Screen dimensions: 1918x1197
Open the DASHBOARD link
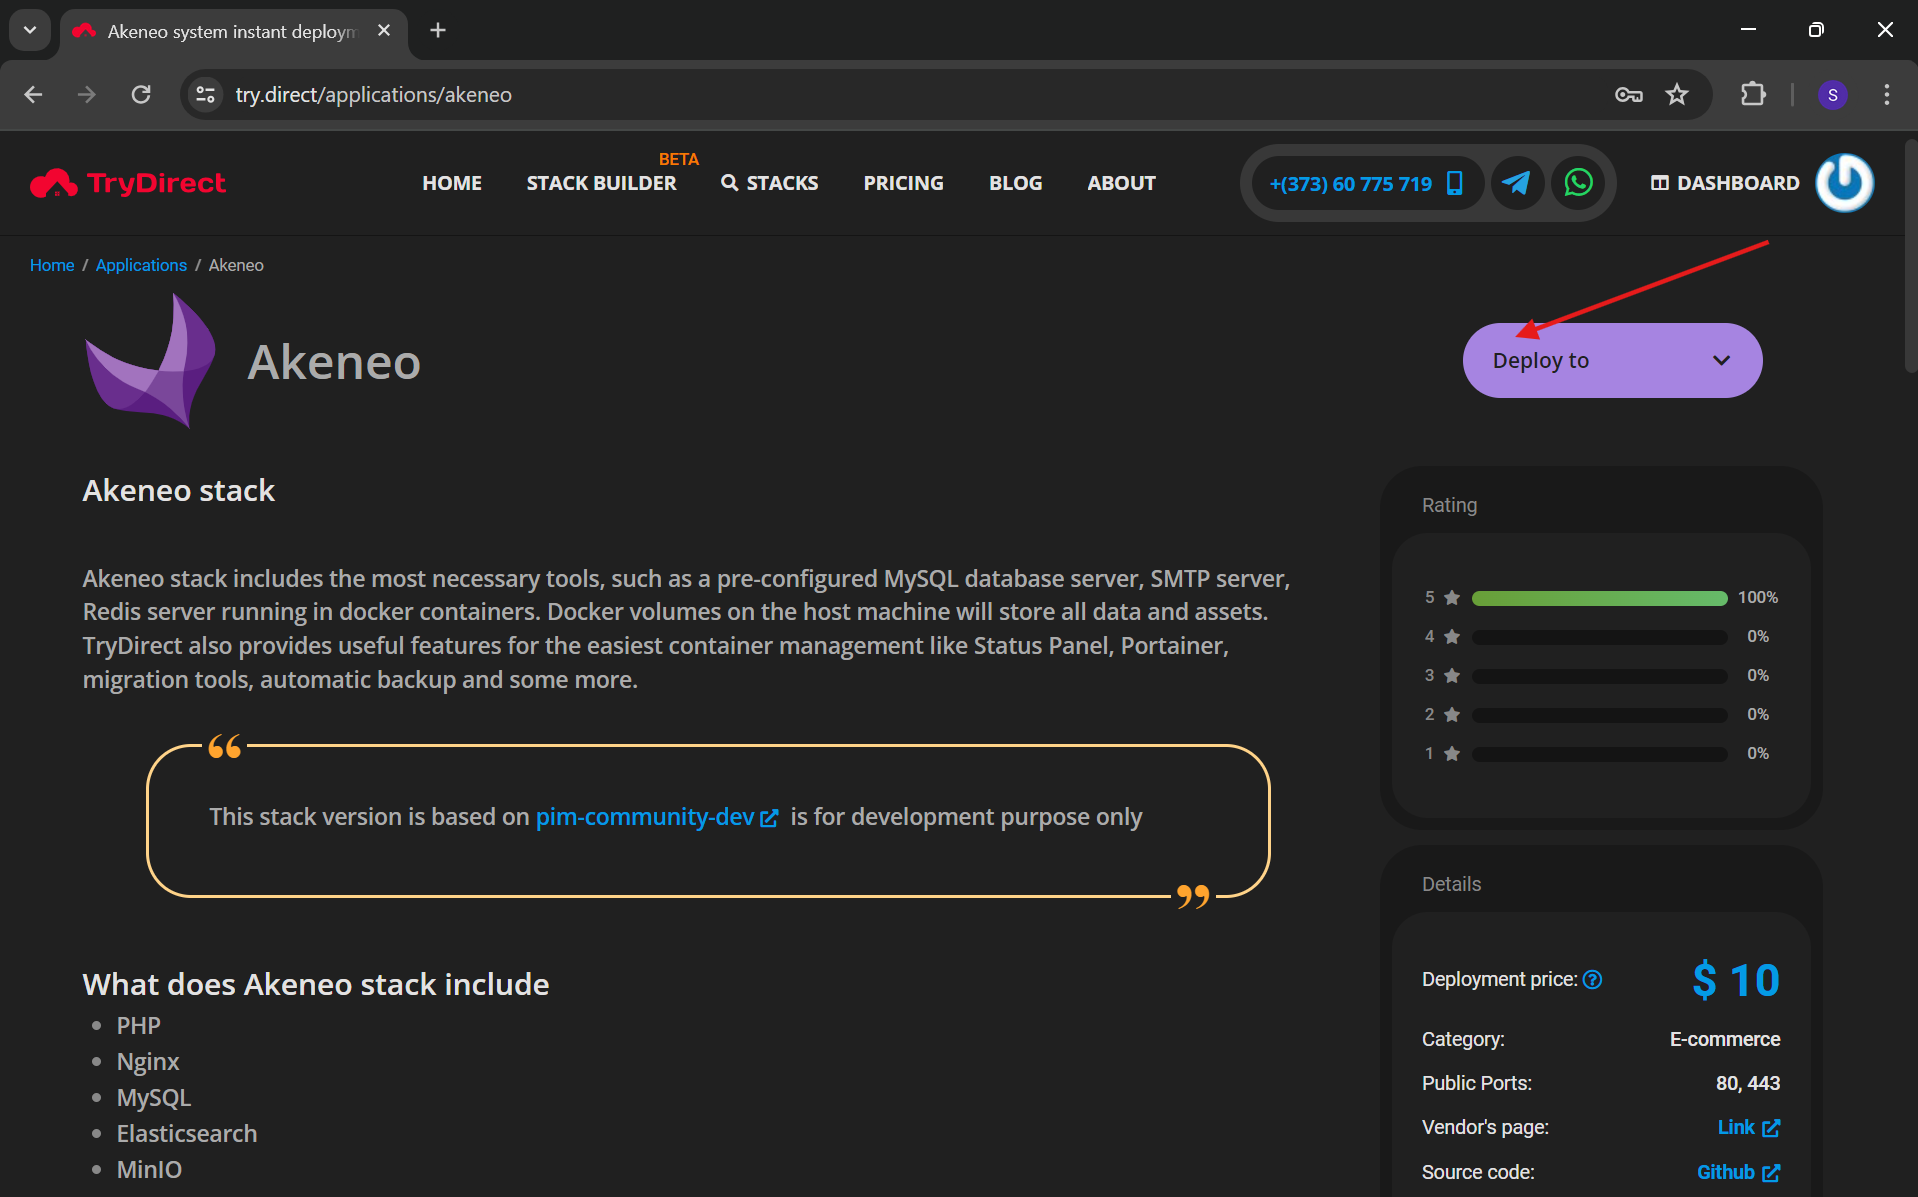1725,183
